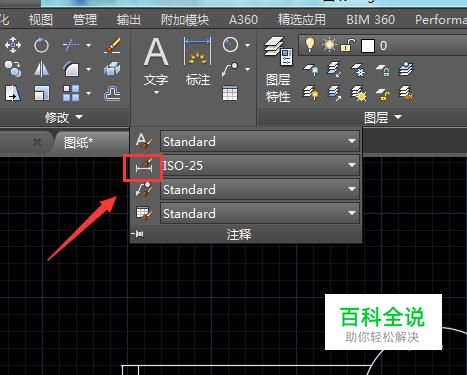Image resolution: width=467 pixels, height=375 pixels.
Task: Open the Array tool dropdown arrow
Action: click(88, 93)
